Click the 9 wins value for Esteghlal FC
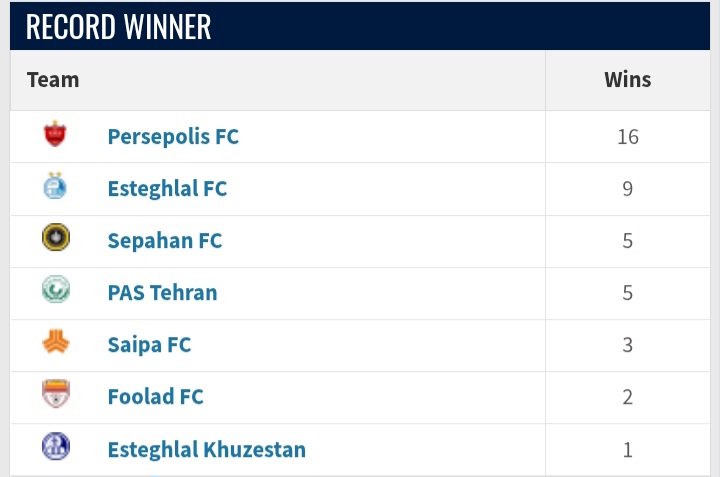 tap(628, 189)
